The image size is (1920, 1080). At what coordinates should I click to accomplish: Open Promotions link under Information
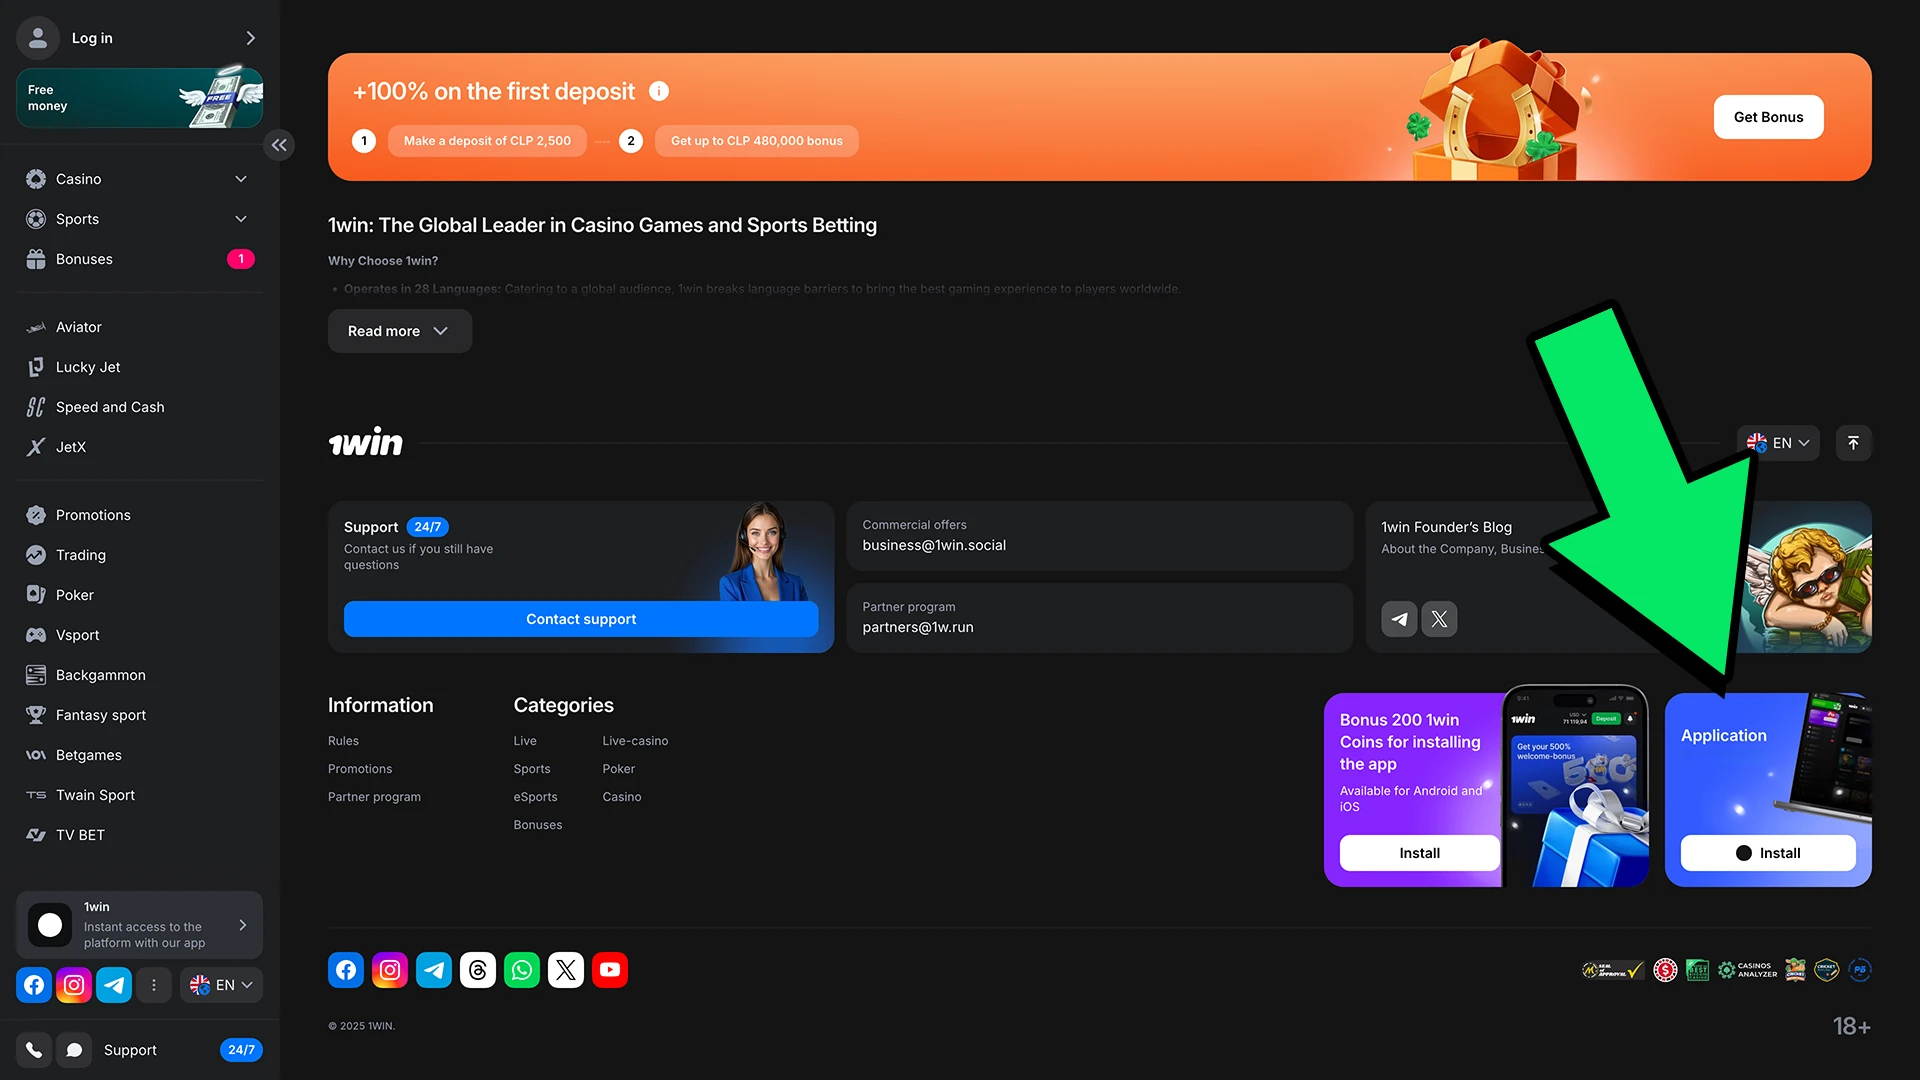tap(360, 769)
